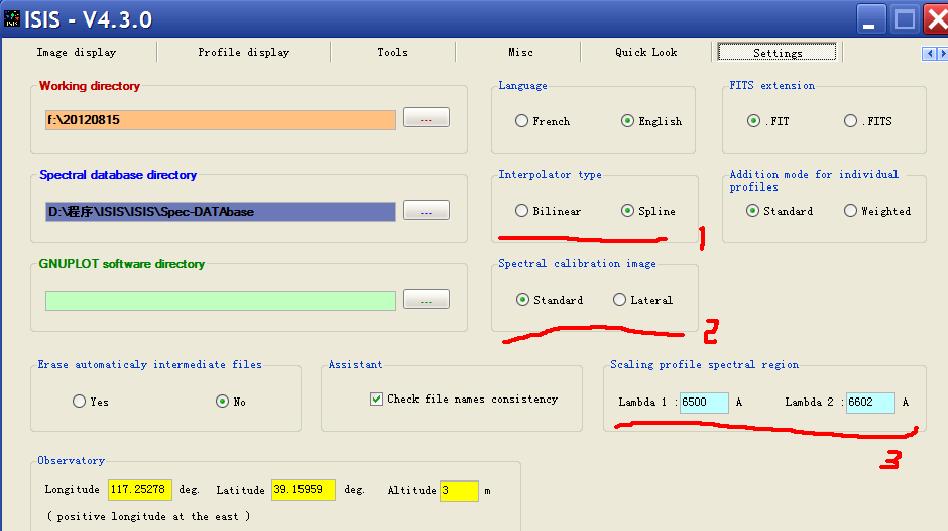Click the Longitude input field
Image resolution: width=948 pixels, height=531 pixels.
[140, 490]
